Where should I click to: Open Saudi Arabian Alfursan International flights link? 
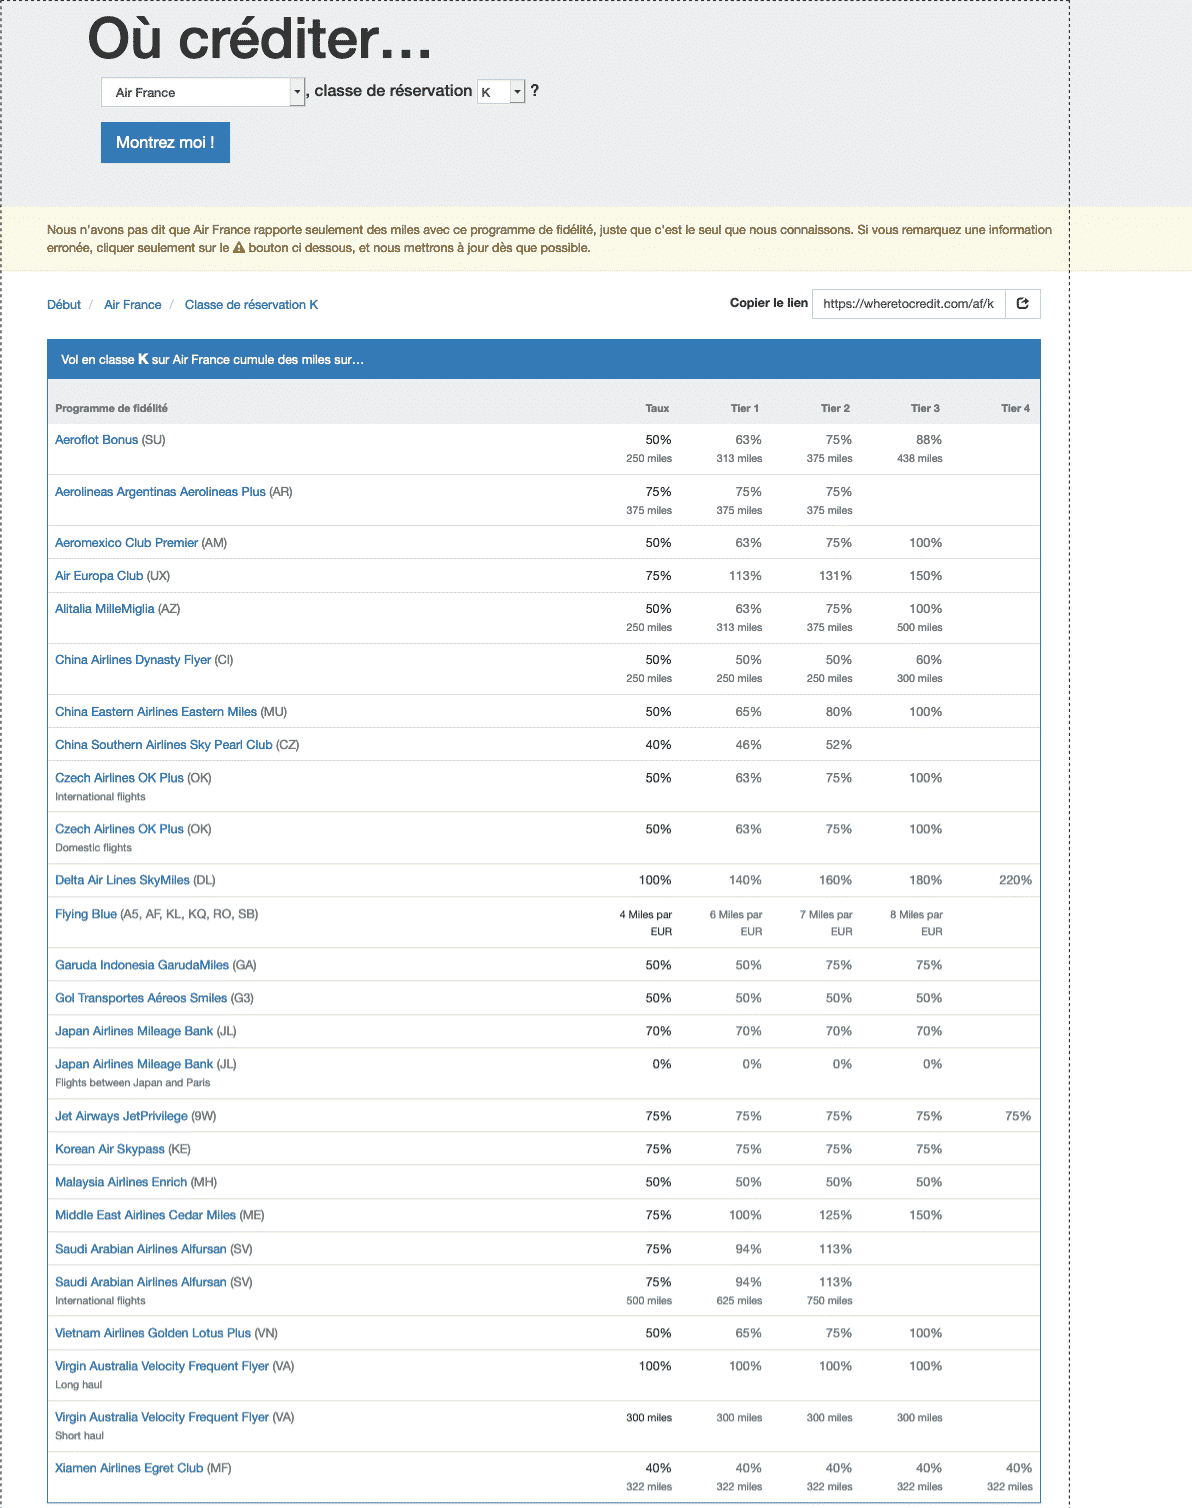[141, 1282]
